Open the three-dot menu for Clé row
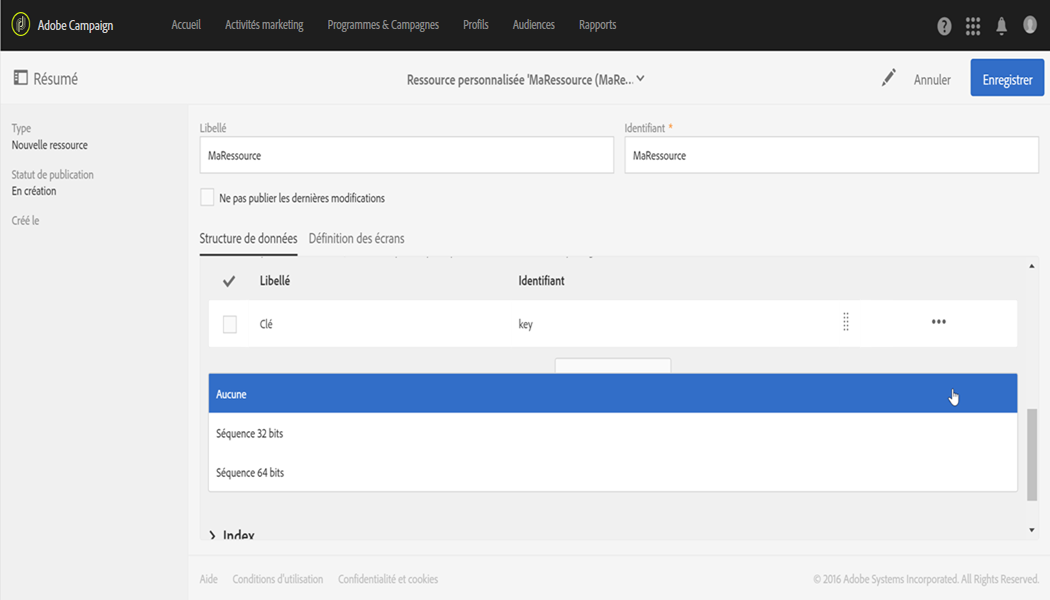 (x=938, y=322)
